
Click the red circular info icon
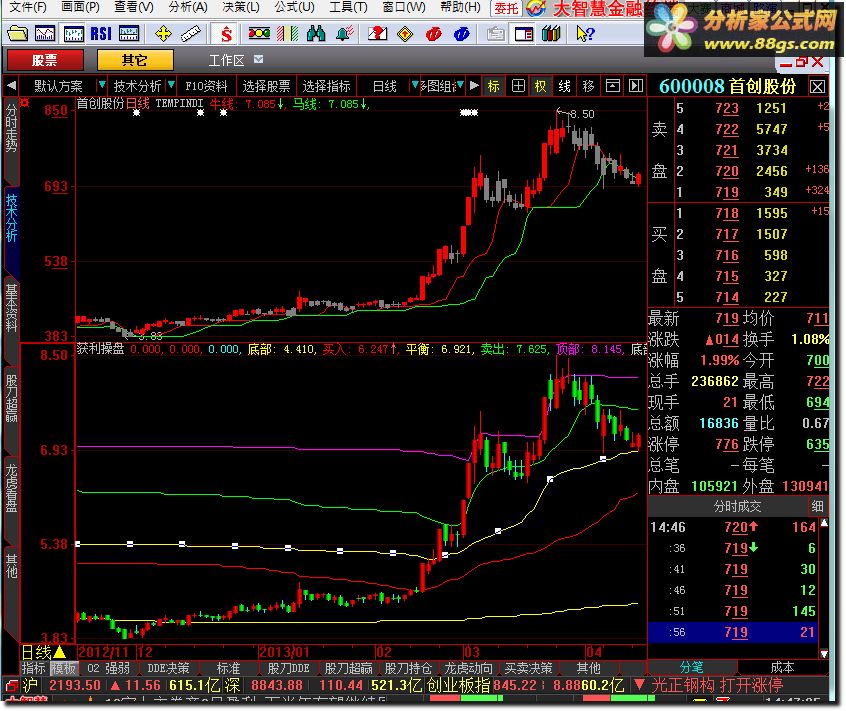click(x=433, y=34)
